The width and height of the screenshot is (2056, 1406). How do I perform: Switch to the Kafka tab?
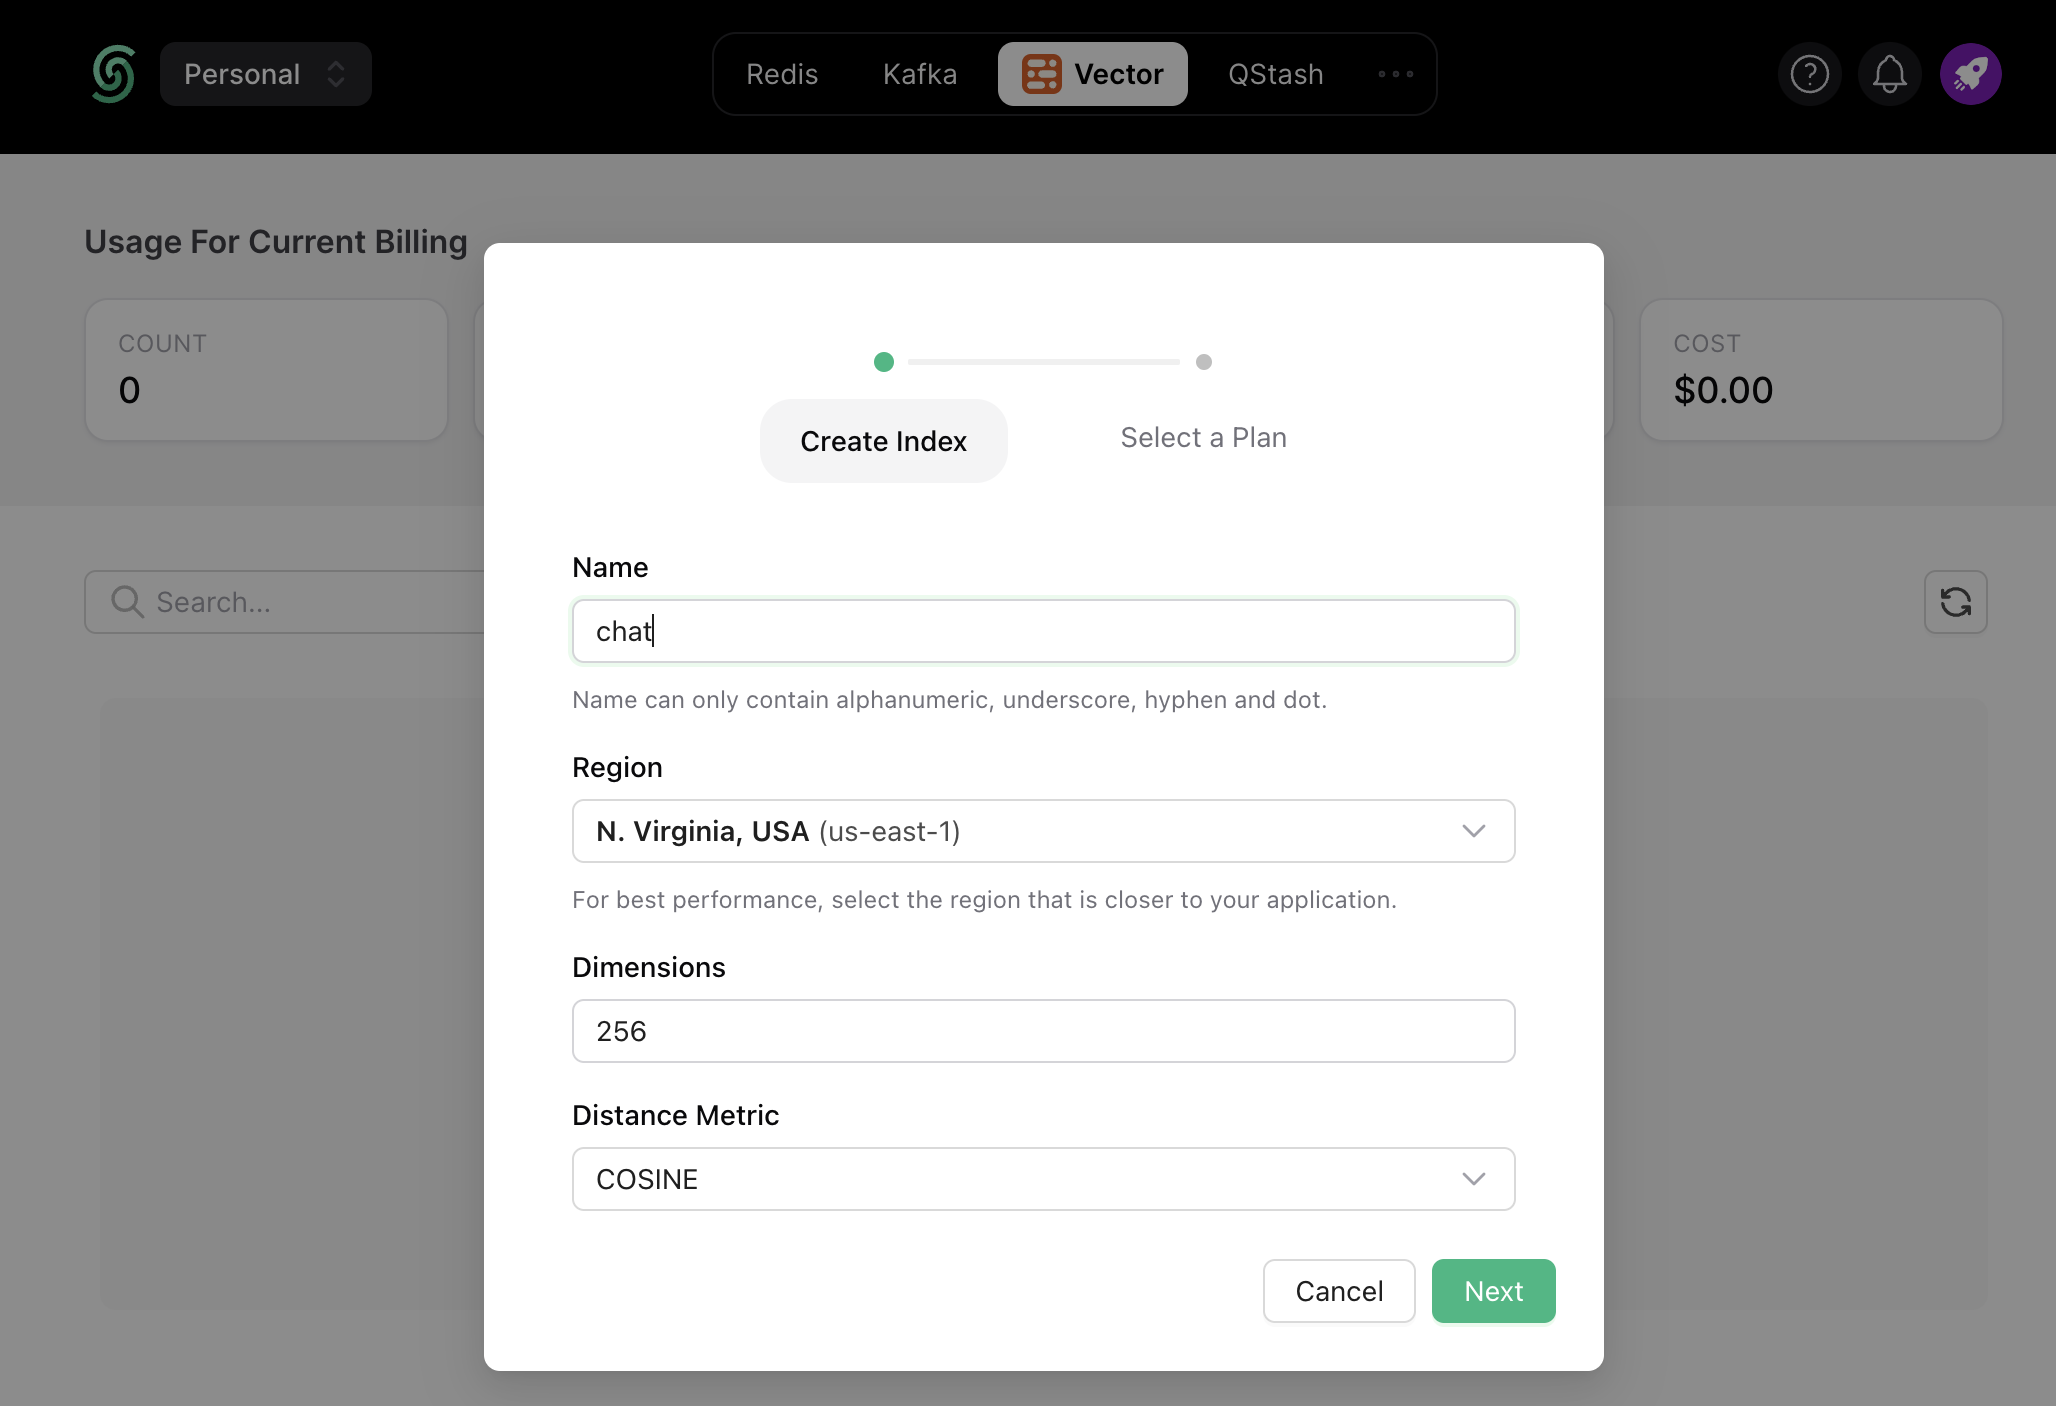click(x=918, y=73)
